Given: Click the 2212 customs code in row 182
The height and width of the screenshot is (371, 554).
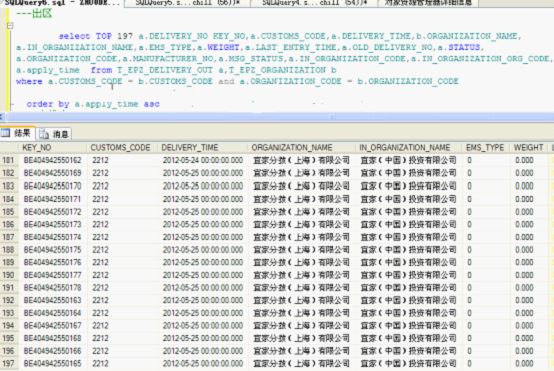Looking at the screenshot, I should (122, 173).
